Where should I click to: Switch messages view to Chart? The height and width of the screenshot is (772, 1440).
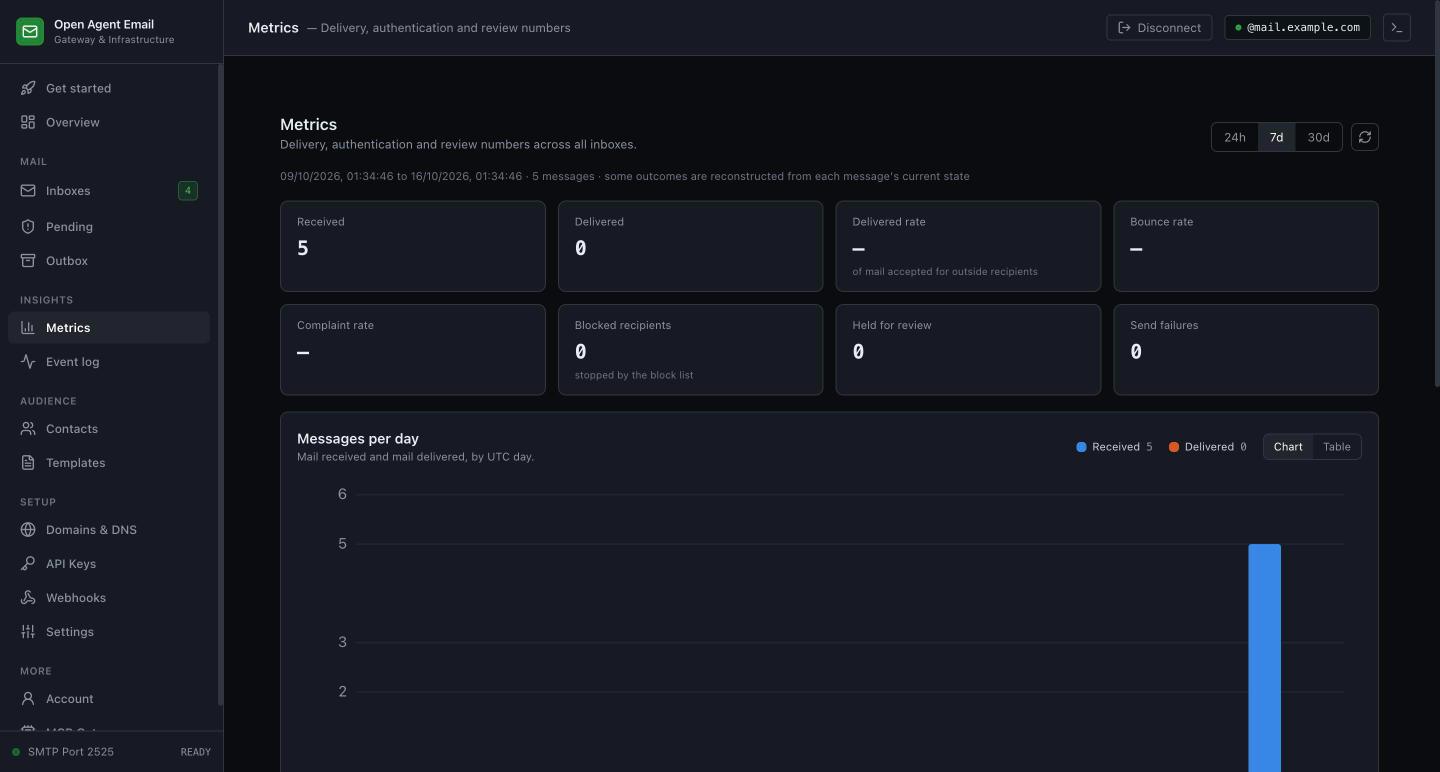1288,447
